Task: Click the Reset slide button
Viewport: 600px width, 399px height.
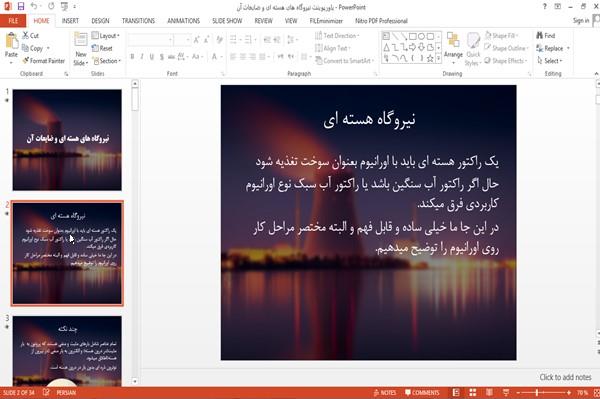Action: 102,48
